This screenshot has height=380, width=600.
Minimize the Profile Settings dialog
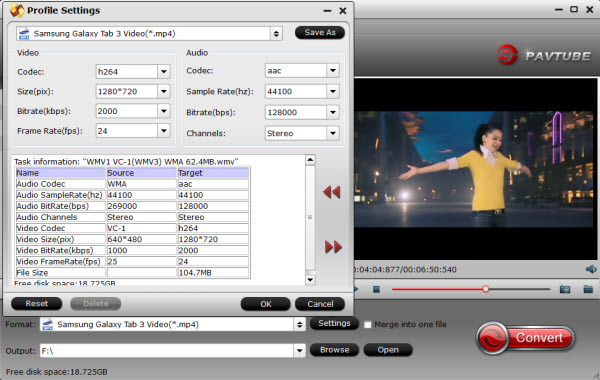327,11
